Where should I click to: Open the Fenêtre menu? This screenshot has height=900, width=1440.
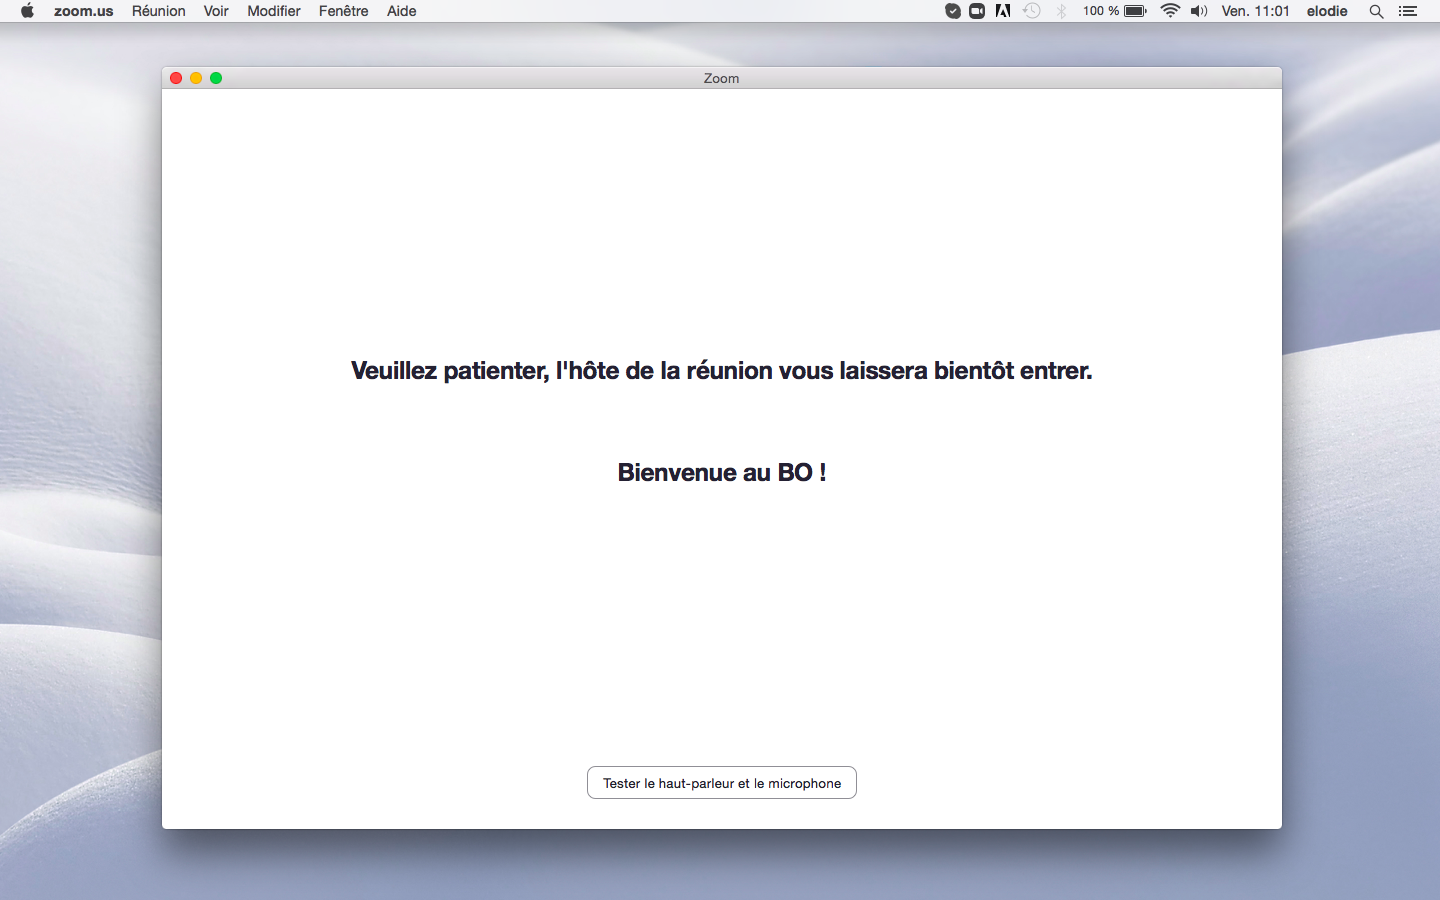click(343, 11)
